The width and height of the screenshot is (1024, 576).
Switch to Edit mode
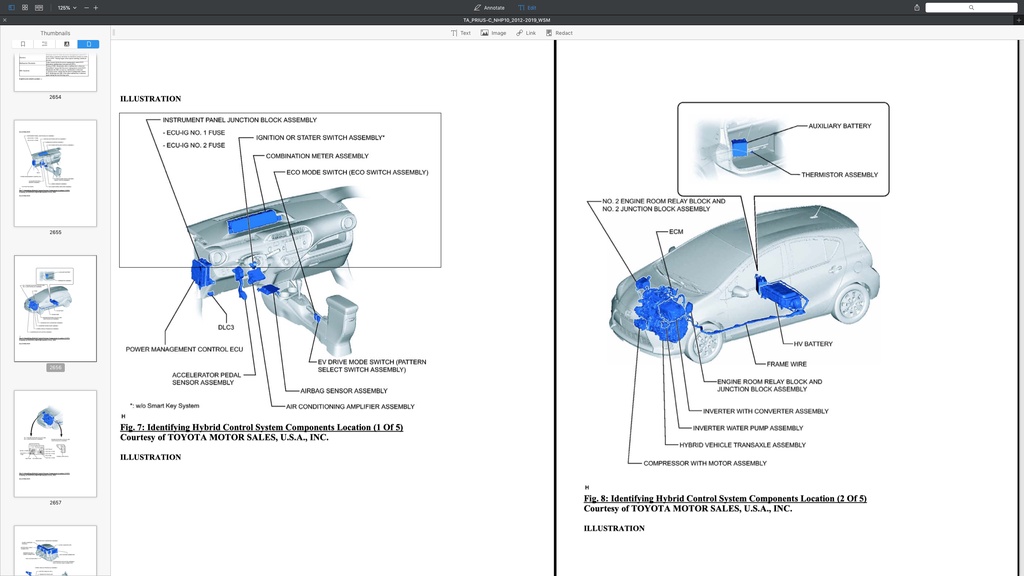click(527, 8)
